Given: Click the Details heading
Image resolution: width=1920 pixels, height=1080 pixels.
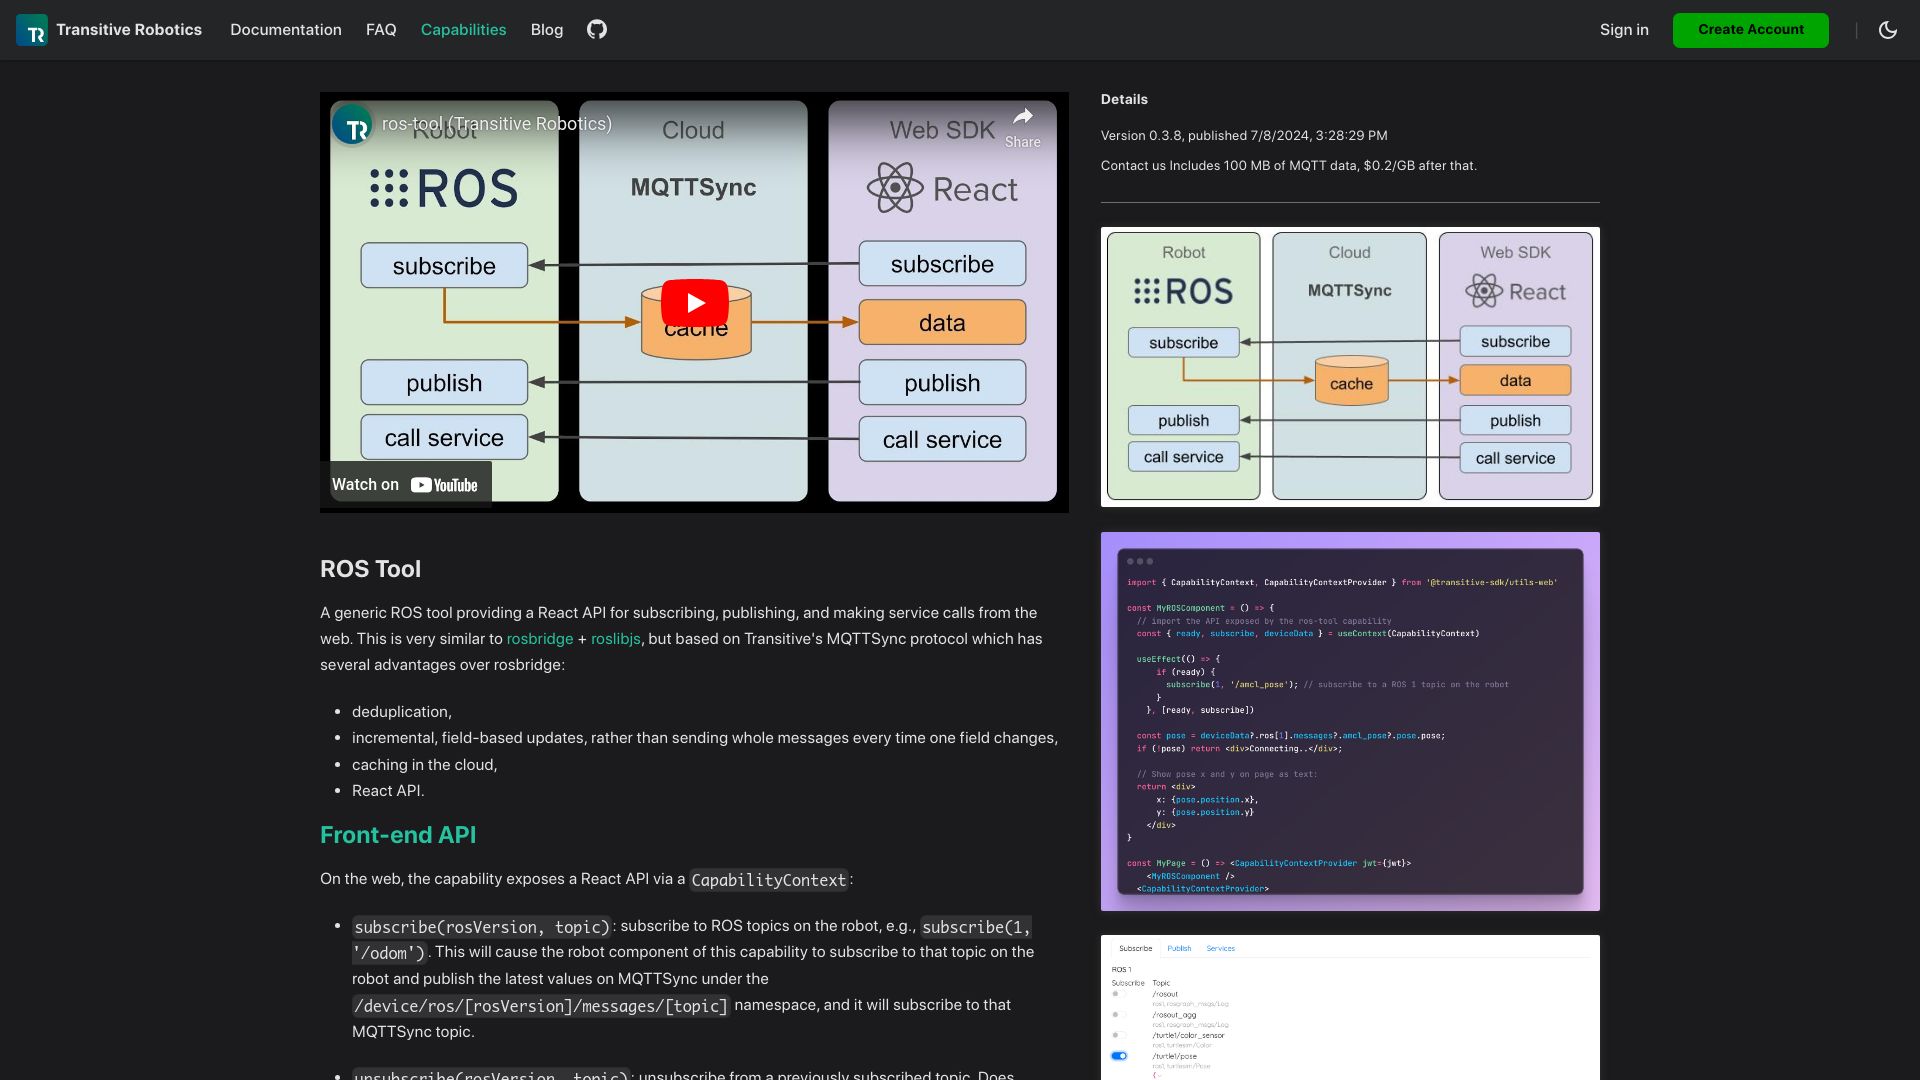Looking at the screenshot, I should tap(1124, 99).
